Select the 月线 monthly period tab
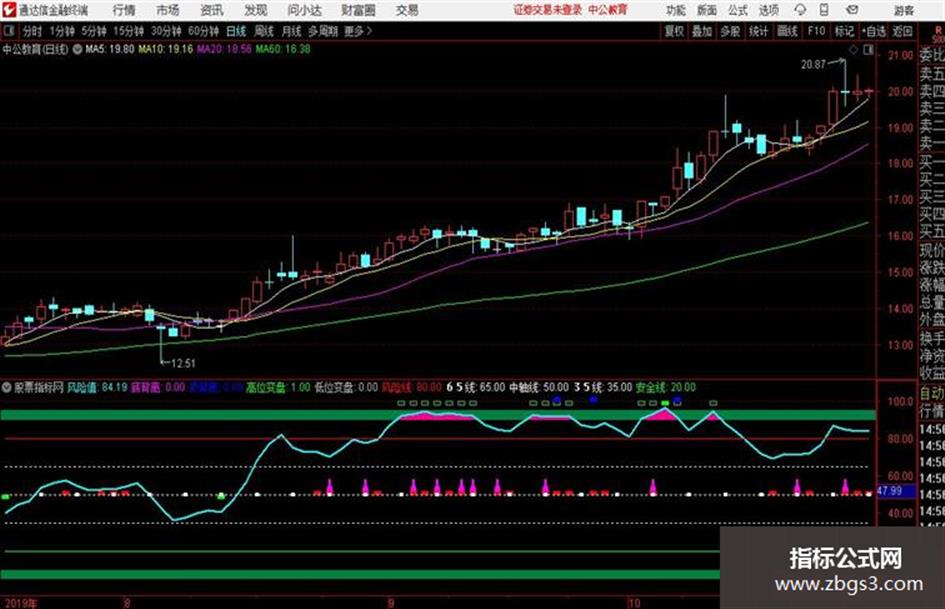This screenshot has width=945, height=609. point(292,31)
